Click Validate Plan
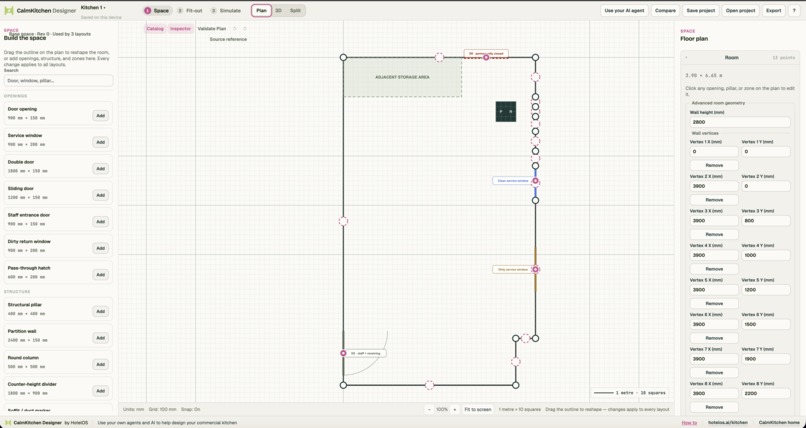 tap(212, 29)
